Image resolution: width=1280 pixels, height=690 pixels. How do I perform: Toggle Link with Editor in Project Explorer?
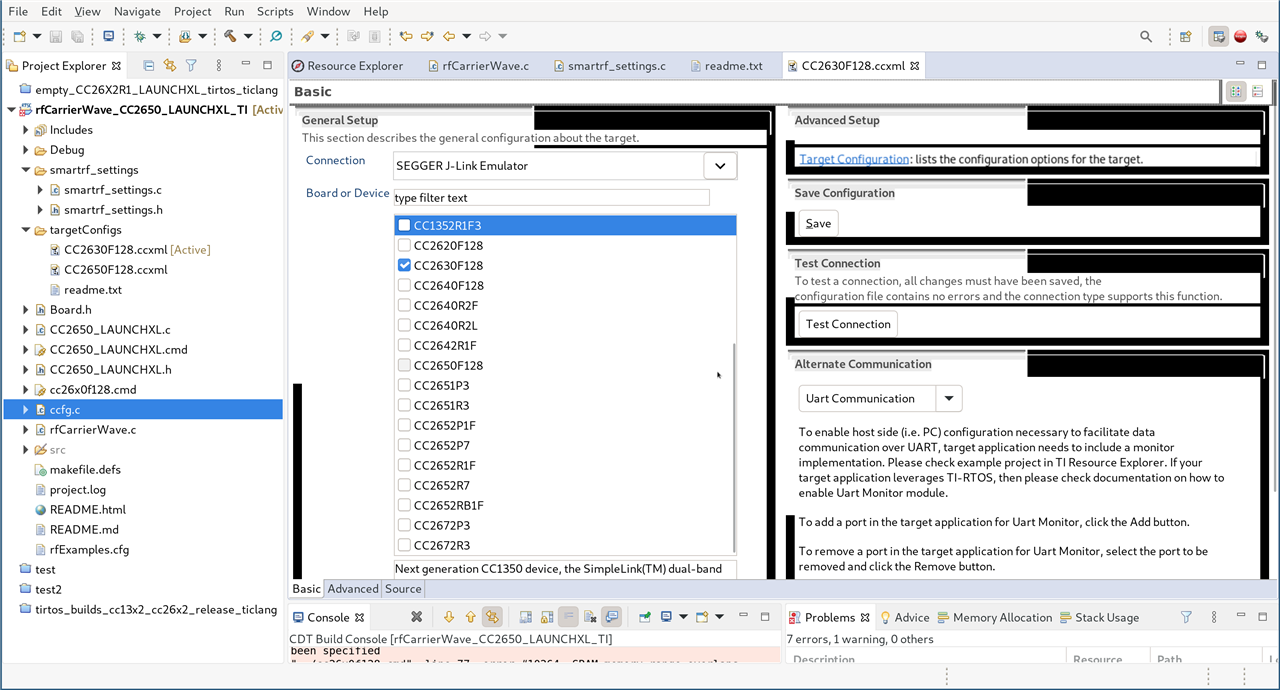pyautogui.click(x=169, y=65)
